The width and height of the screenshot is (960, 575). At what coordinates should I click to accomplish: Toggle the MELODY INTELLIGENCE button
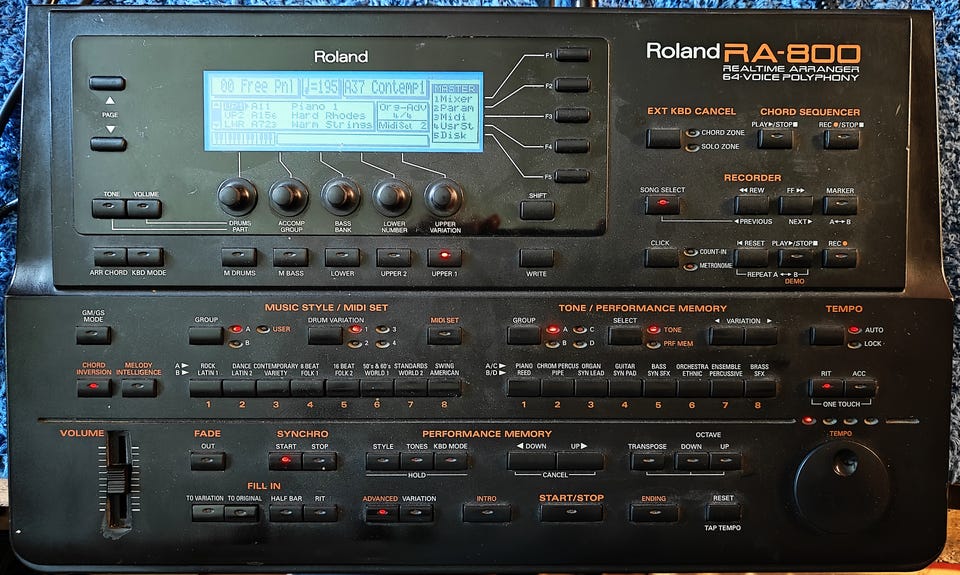coord(139,388)
